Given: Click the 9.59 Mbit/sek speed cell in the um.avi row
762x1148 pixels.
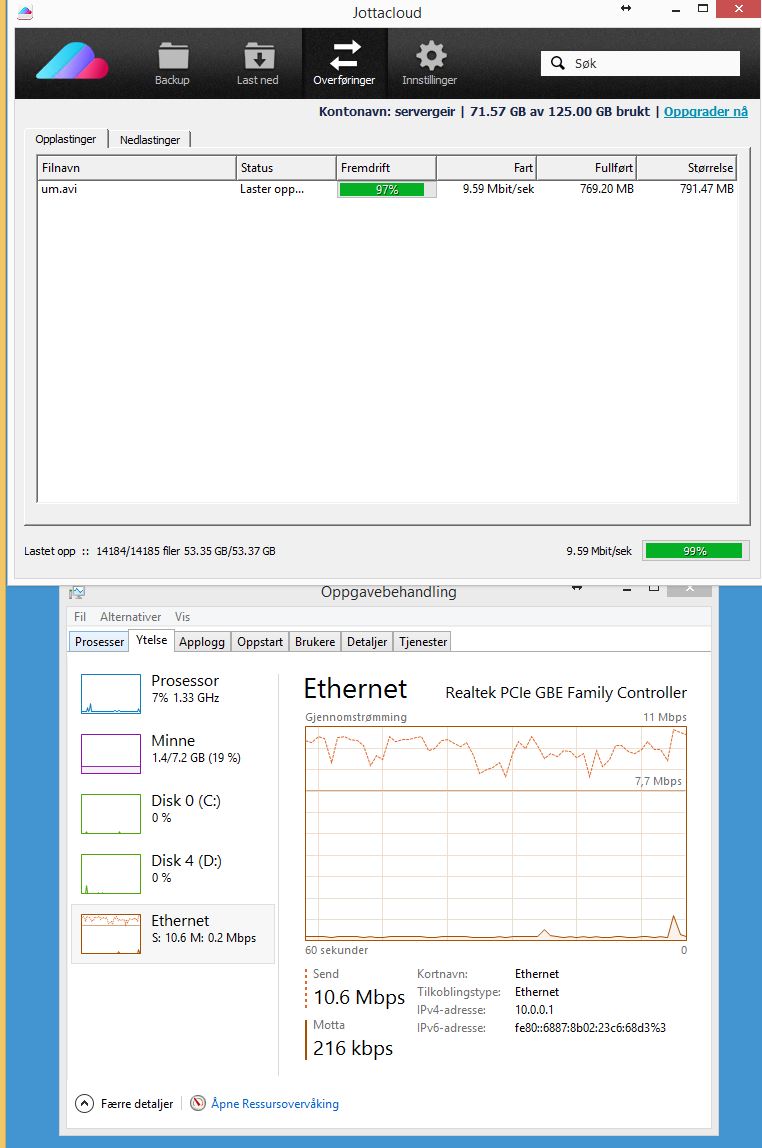Looking at the screenshot, I should coord(498,189).
